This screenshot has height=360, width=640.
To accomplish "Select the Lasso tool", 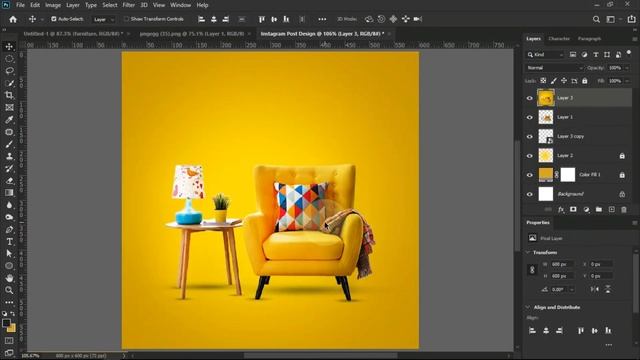I will [x=9, y=71].
